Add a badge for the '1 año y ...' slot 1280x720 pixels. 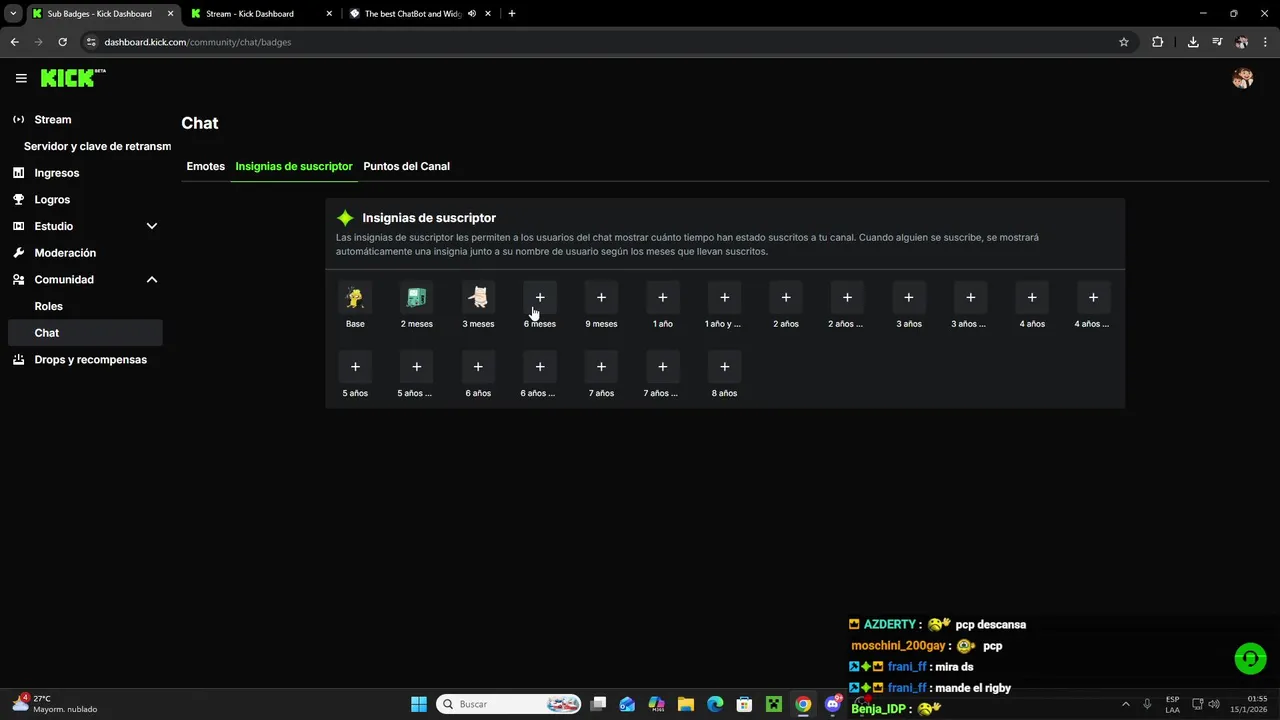(x=725, y=297)
